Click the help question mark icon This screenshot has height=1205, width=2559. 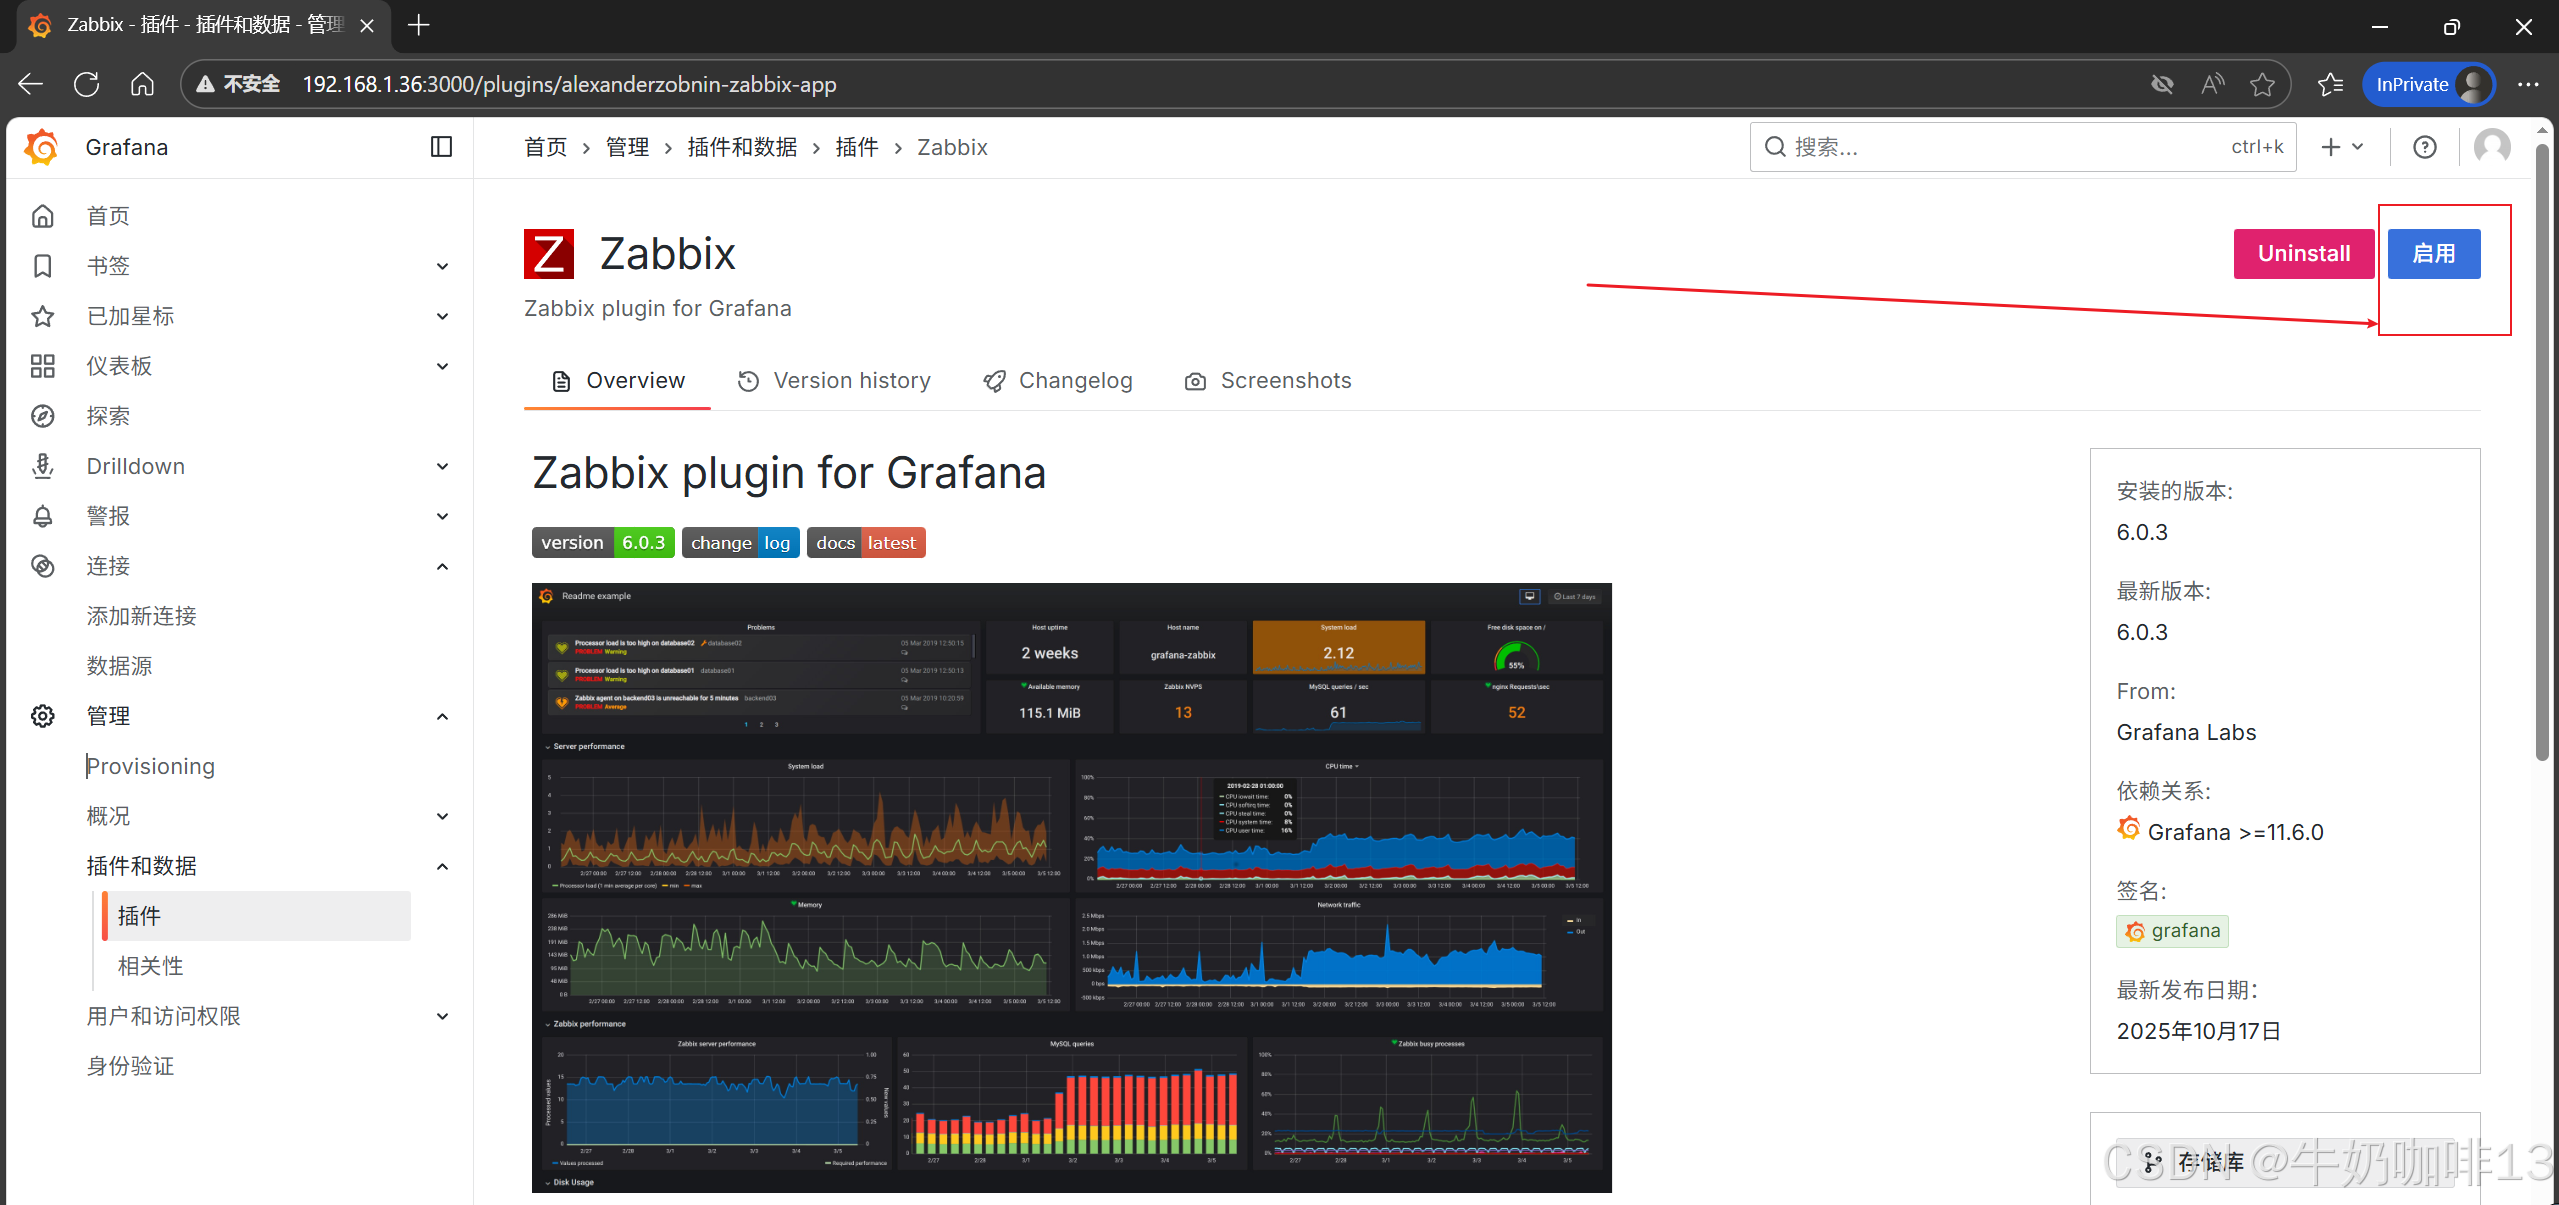point(2424,147)
